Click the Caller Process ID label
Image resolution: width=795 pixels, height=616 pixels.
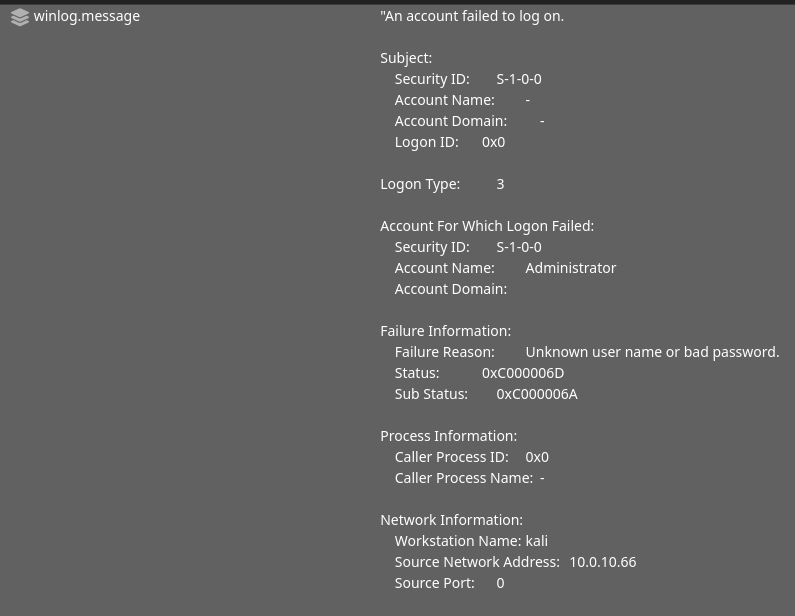(451, 457)
